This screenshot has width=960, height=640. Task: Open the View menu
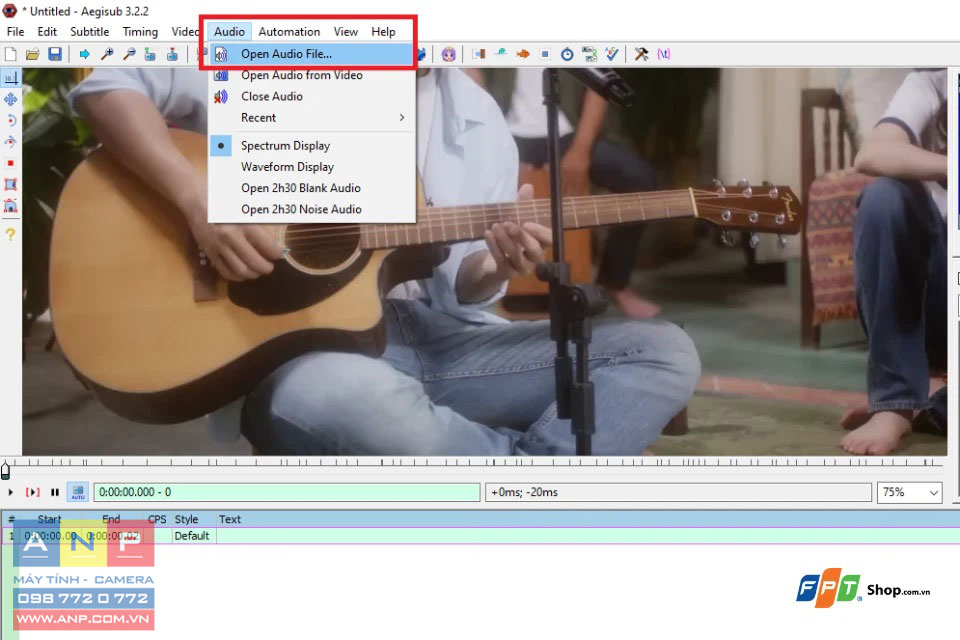pos(345,32)
